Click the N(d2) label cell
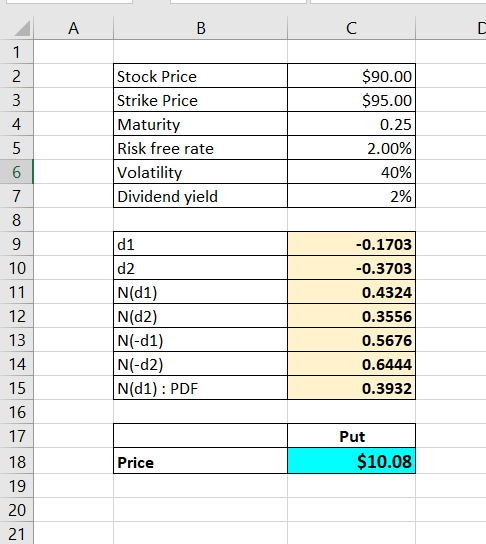Screen dimensions: 486x544 (x=201, y=316)
